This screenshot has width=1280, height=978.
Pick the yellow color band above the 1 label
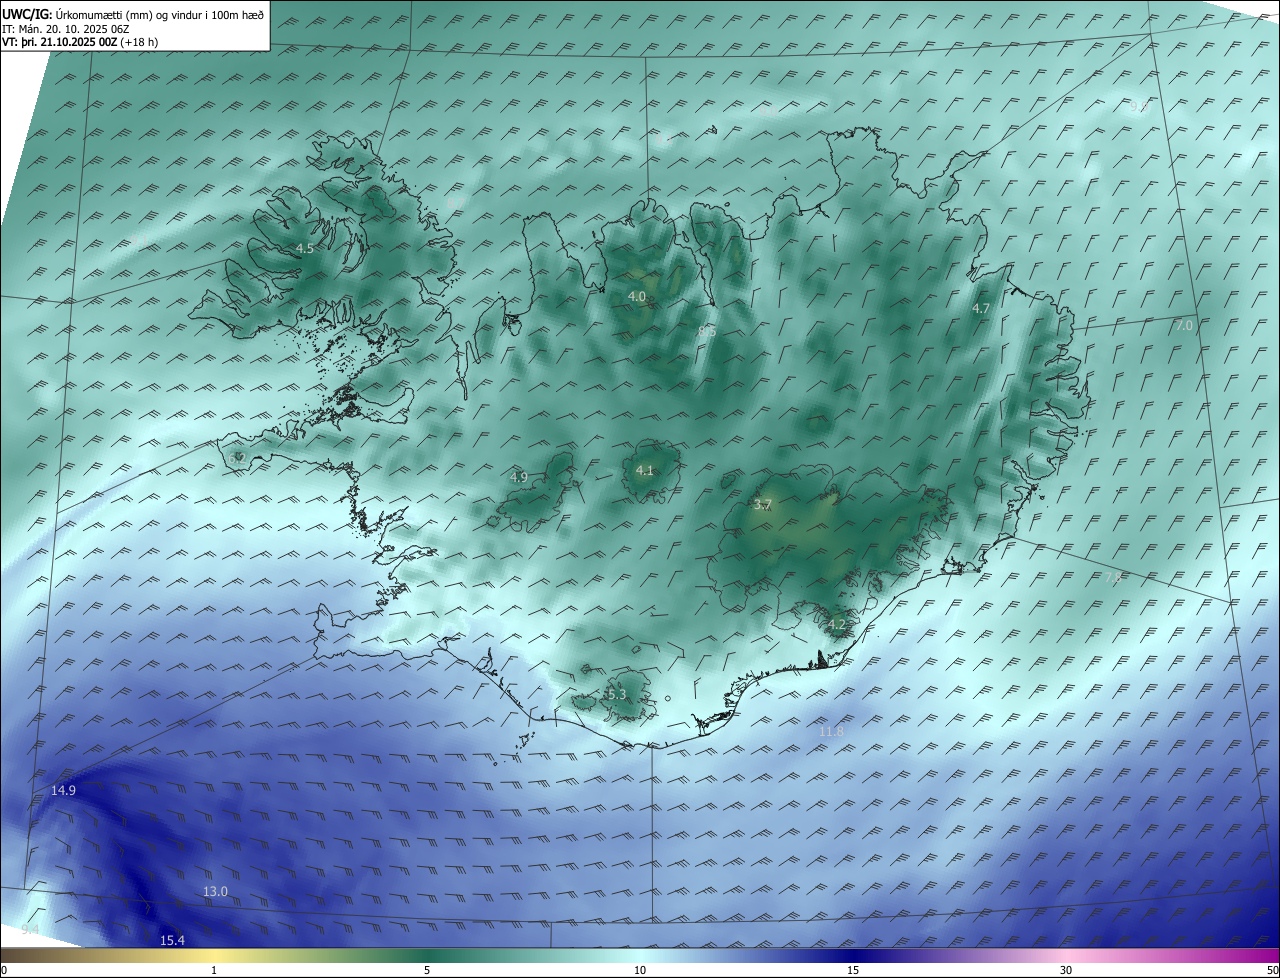[214, 955]
